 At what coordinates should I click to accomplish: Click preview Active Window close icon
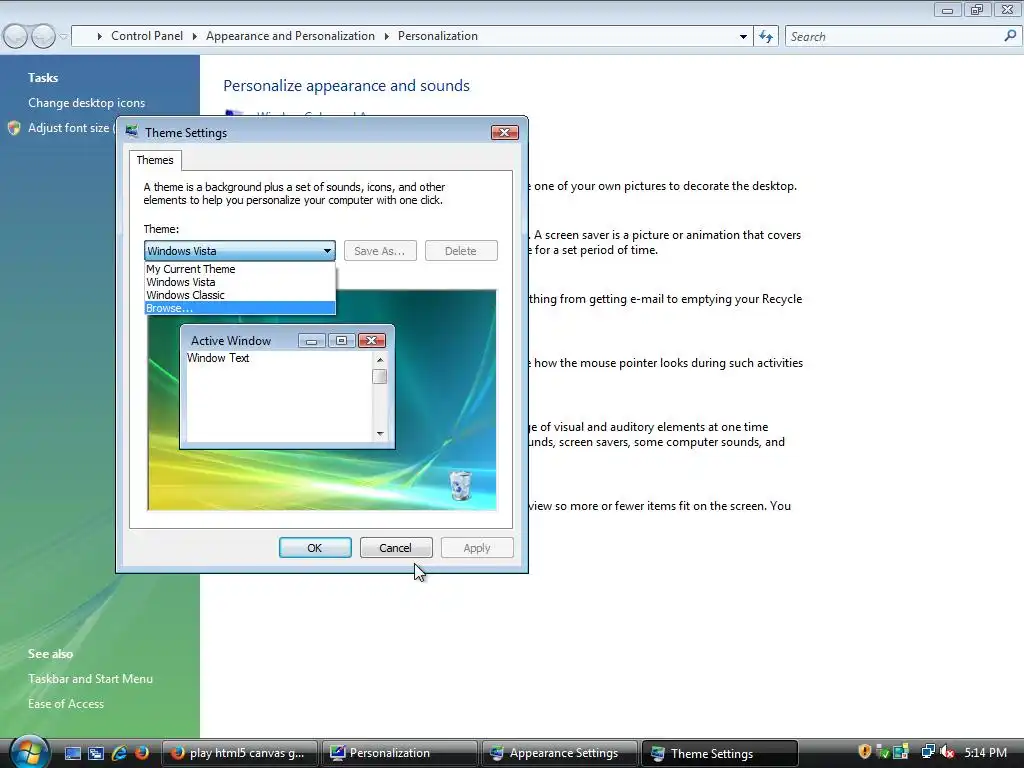coord(372,340)
